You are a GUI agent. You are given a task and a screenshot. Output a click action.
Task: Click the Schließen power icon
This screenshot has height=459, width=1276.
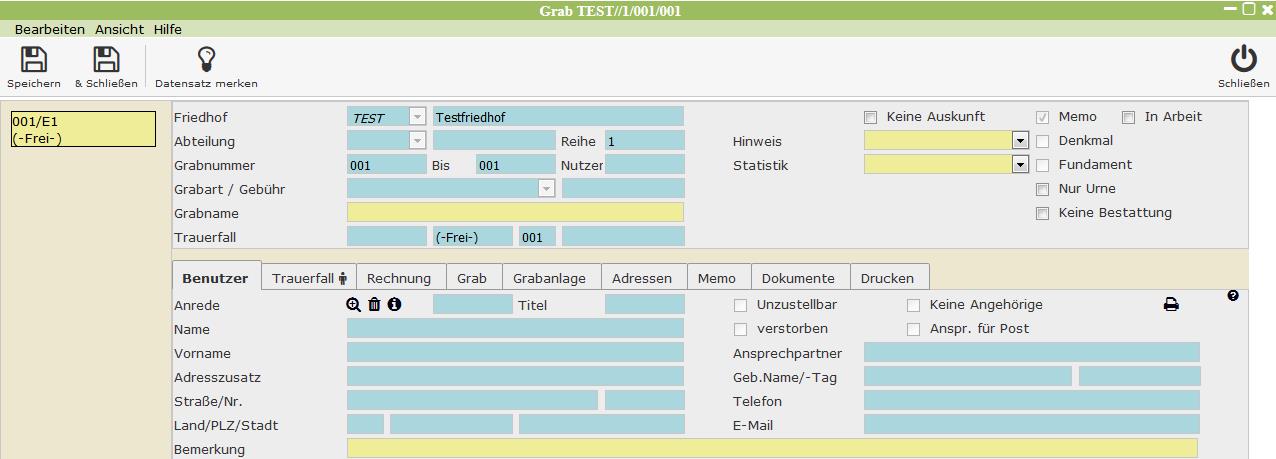point(1243,60)
